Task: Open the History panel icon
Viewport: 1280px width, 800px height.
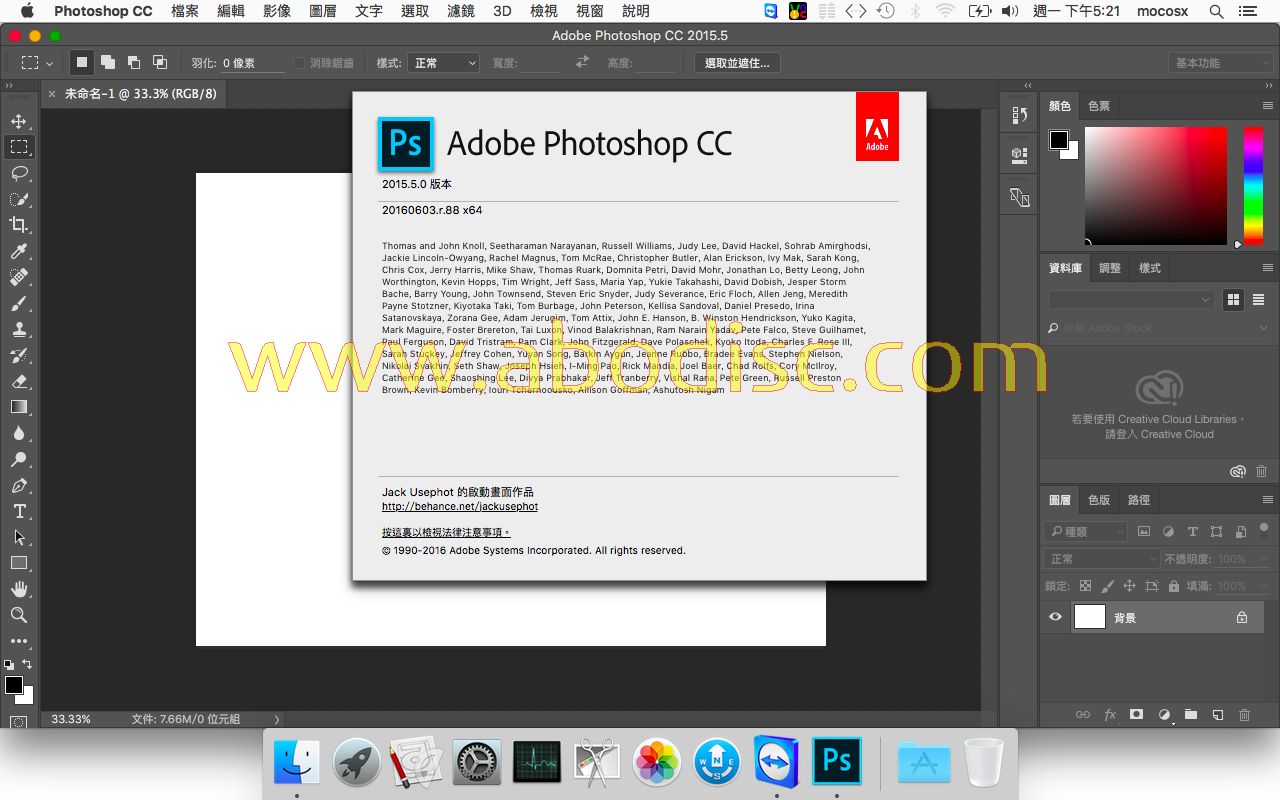Action: tap(1019, 115)
